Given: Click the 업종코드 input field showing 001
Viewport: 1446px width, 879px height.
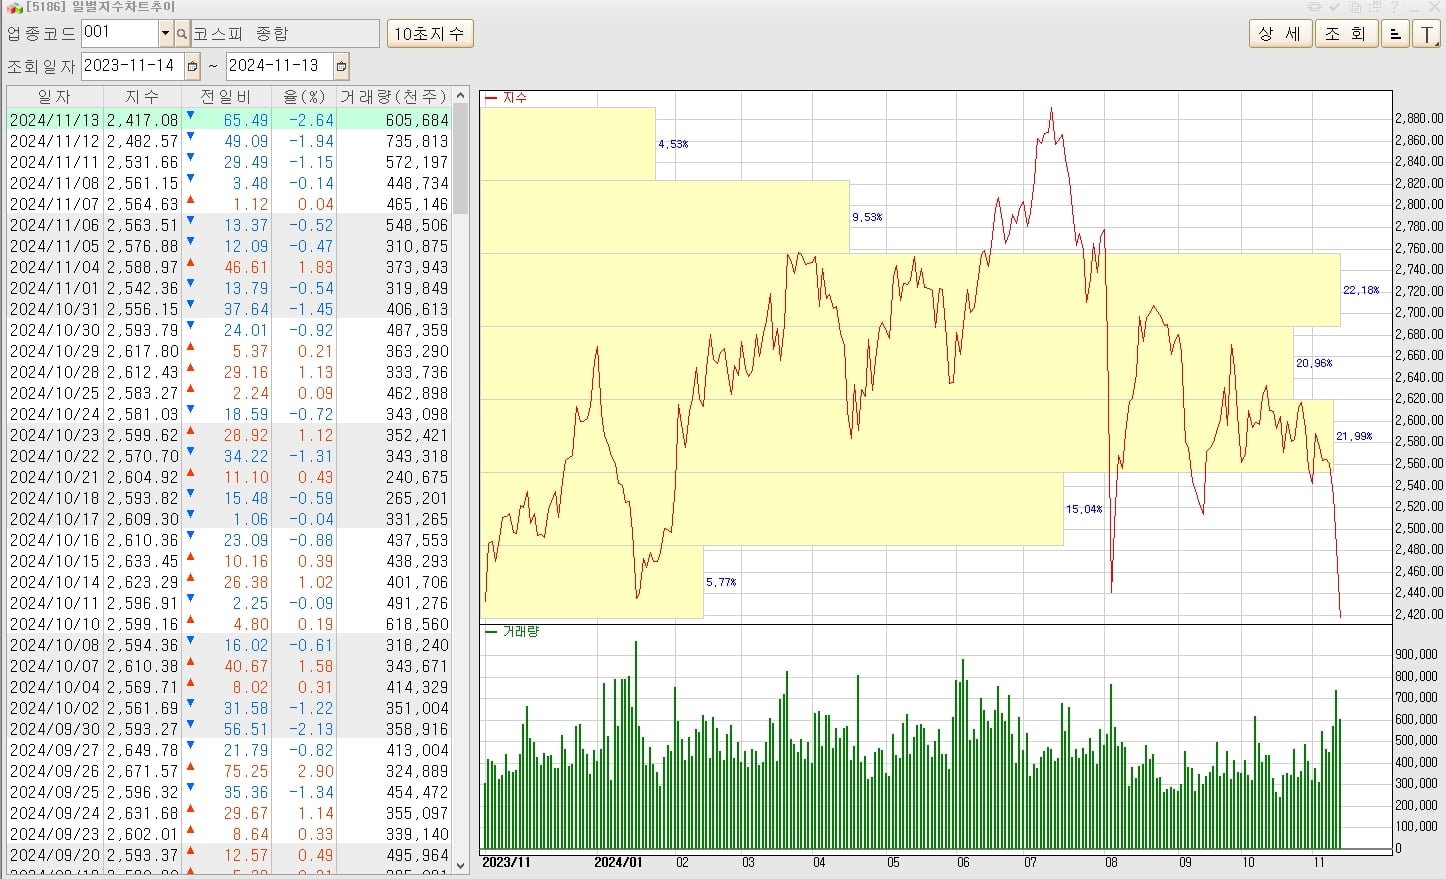Looking at the screenshot, I should pos(119,33).
